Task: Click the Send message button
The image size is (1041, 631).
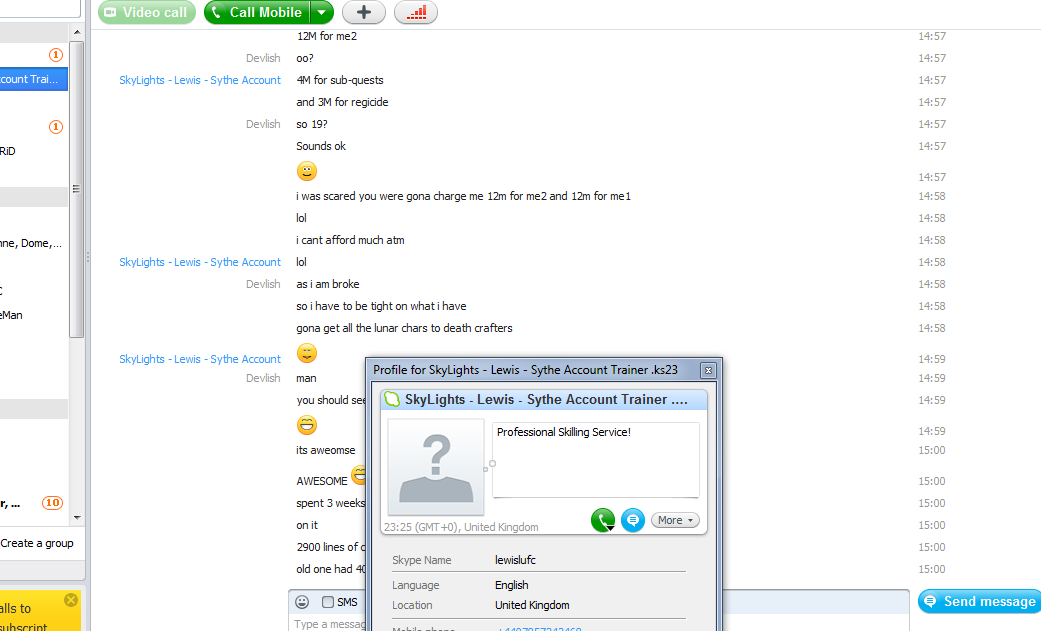Action: click(980, 601)
